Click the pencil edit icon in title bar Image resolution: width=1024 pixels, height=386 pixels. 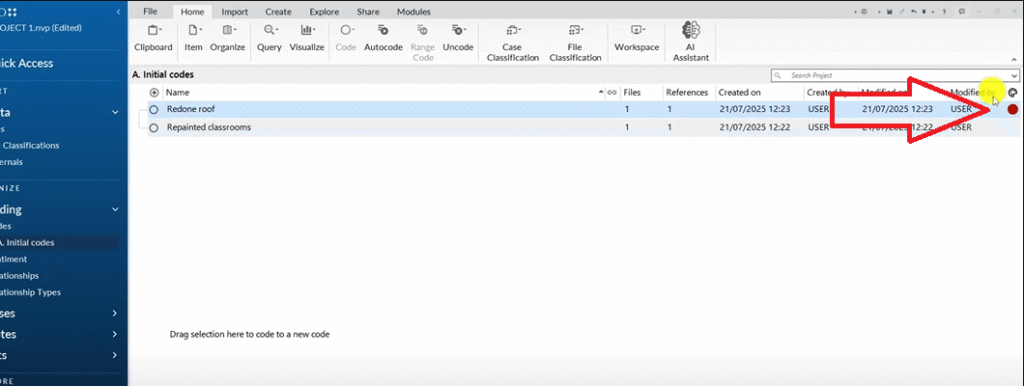click(x=901, y=12)
